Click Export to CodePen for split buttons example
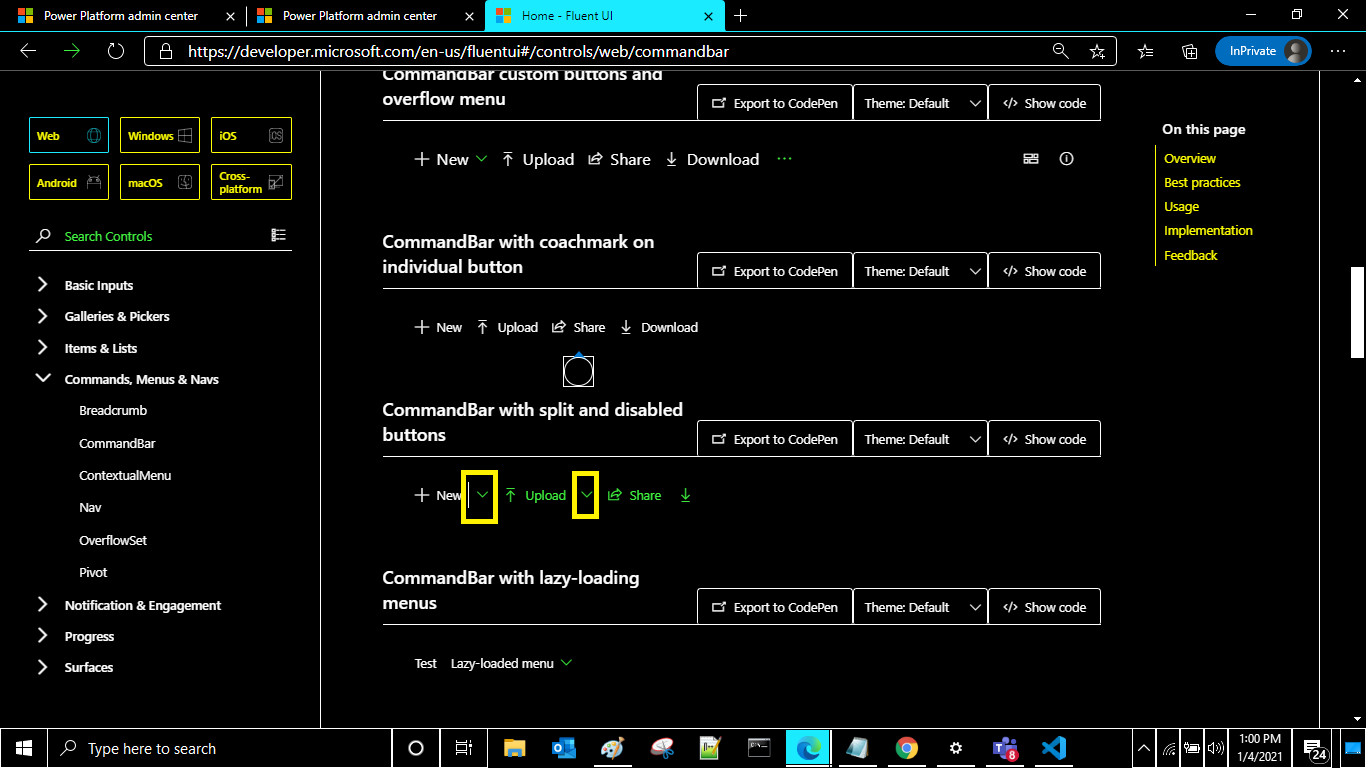Screen dimensions: 1366x768 tap(774, 438)
